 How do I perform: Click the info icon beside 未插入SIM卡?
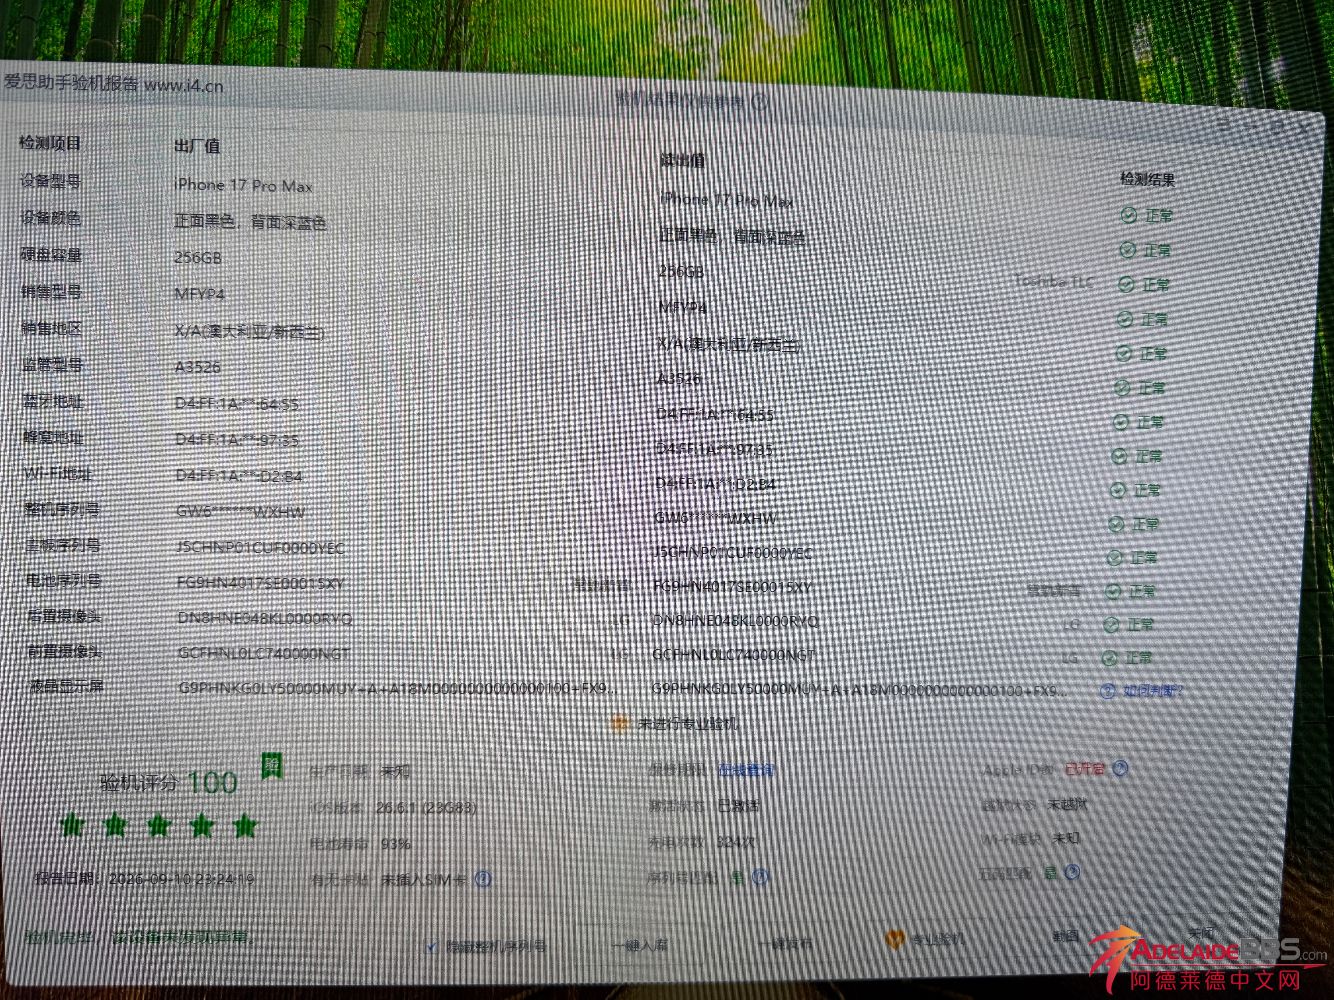click(x=483, y=880)
